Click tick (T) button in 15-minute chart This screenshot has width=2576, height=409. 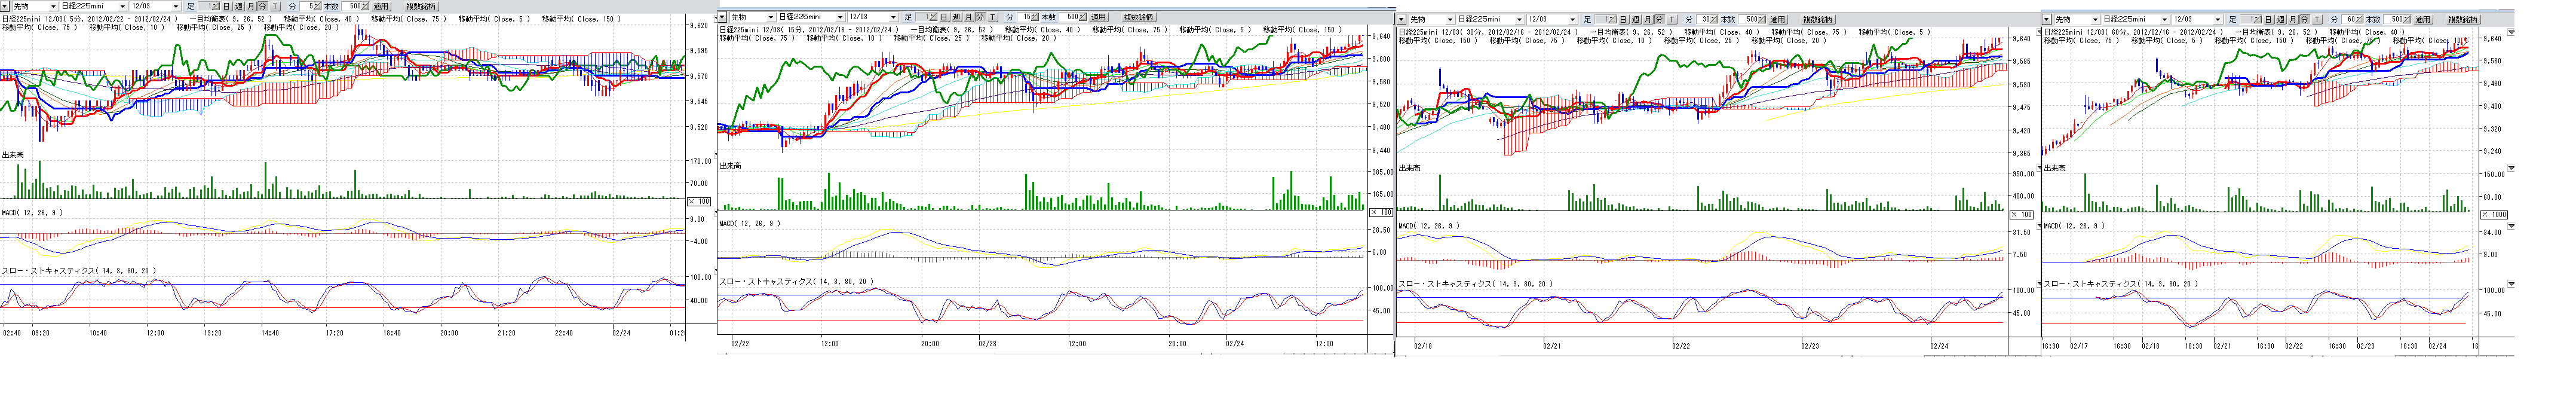pos(992,17)
